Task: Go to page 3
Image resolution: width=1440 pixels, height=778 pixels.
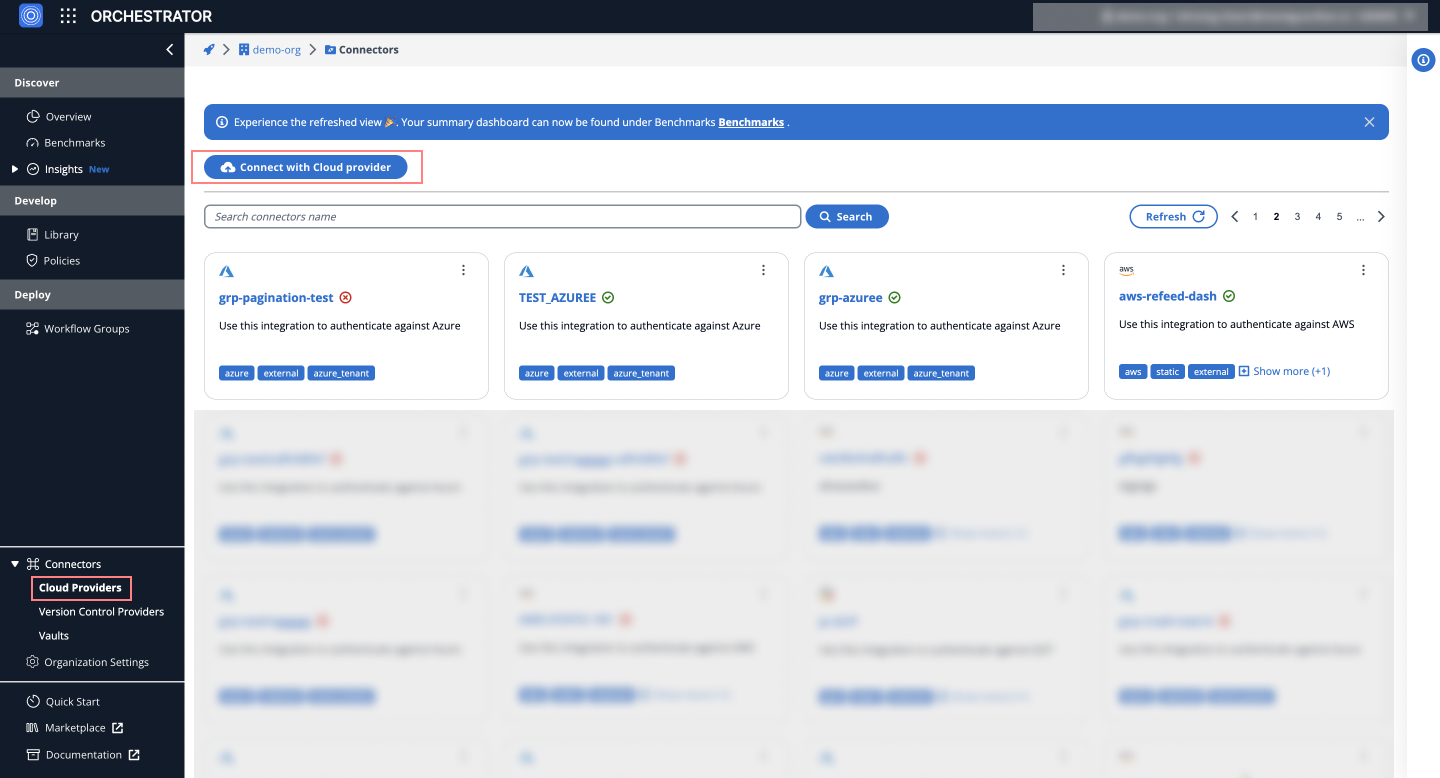Action: pyautogui.click(x=1298, y=217)
